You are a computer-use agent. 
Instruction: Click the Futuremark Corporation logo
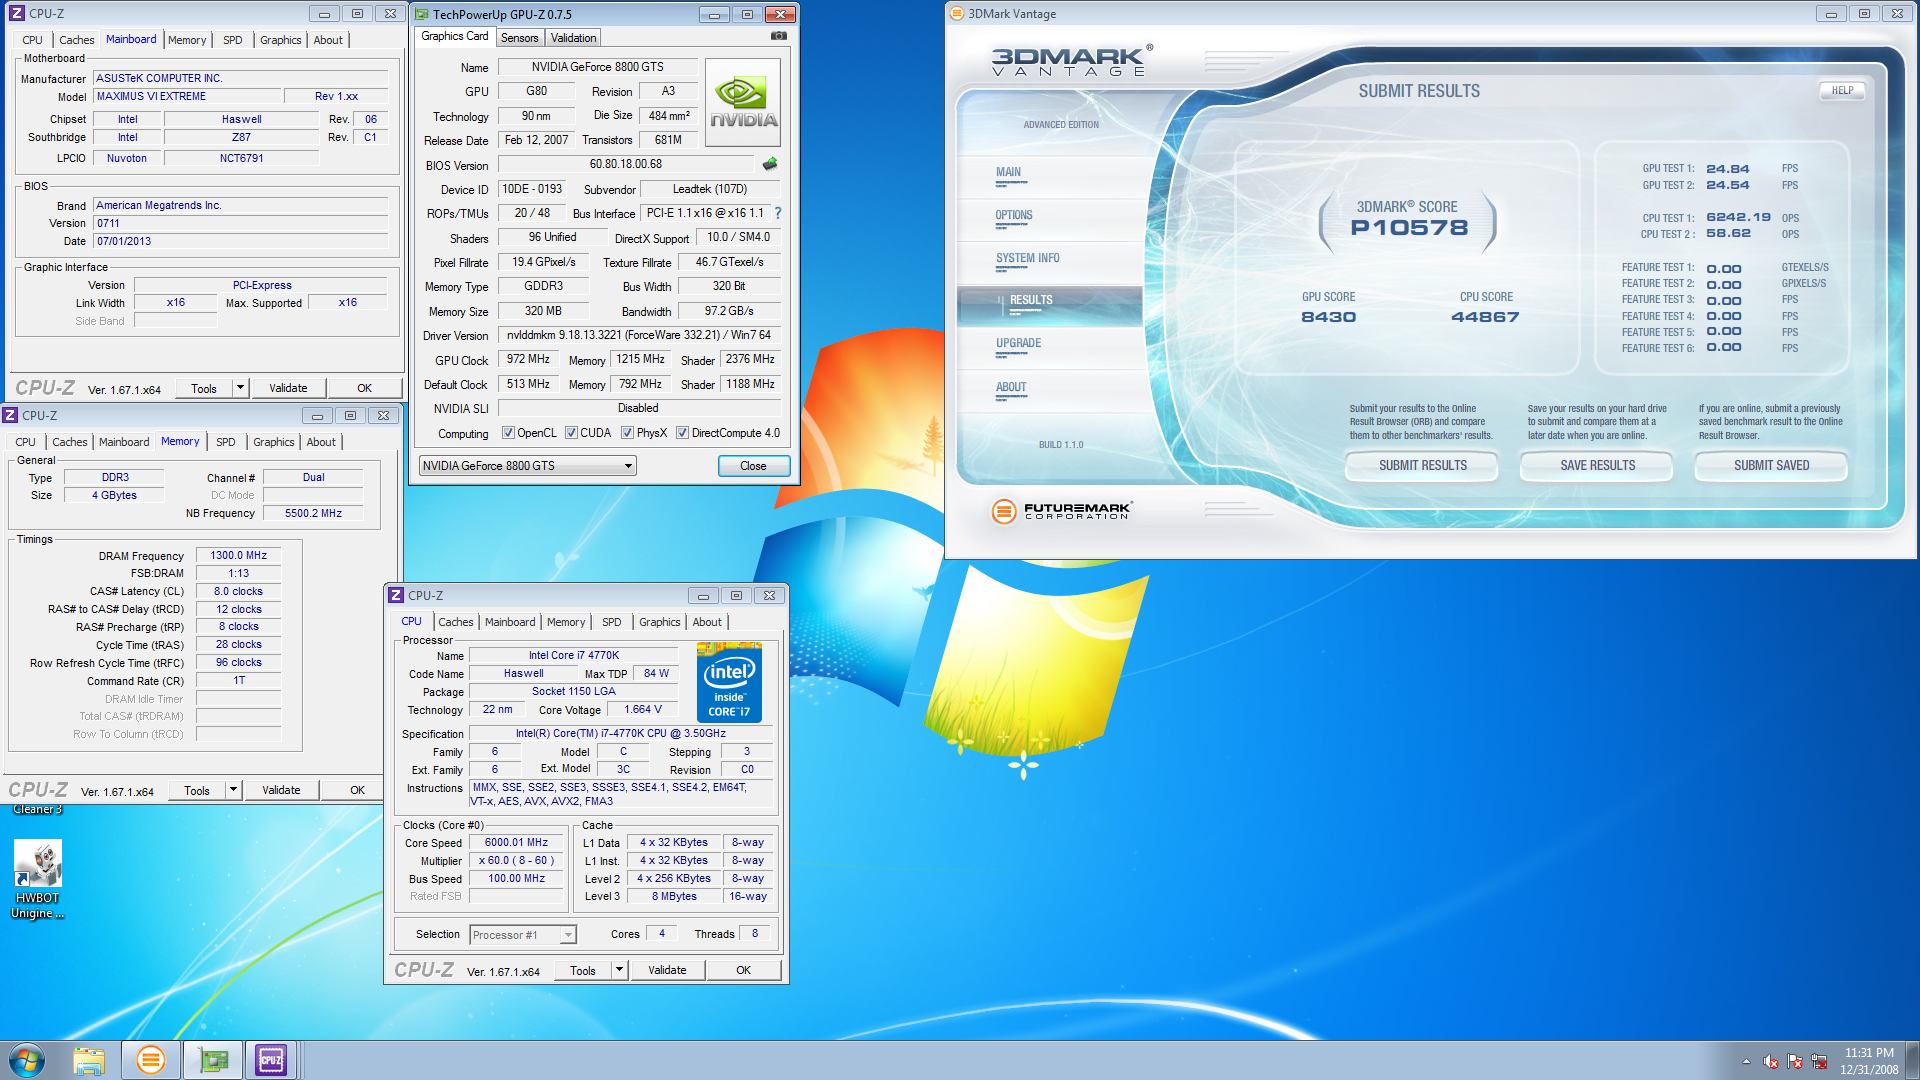tap(1062, 511)
